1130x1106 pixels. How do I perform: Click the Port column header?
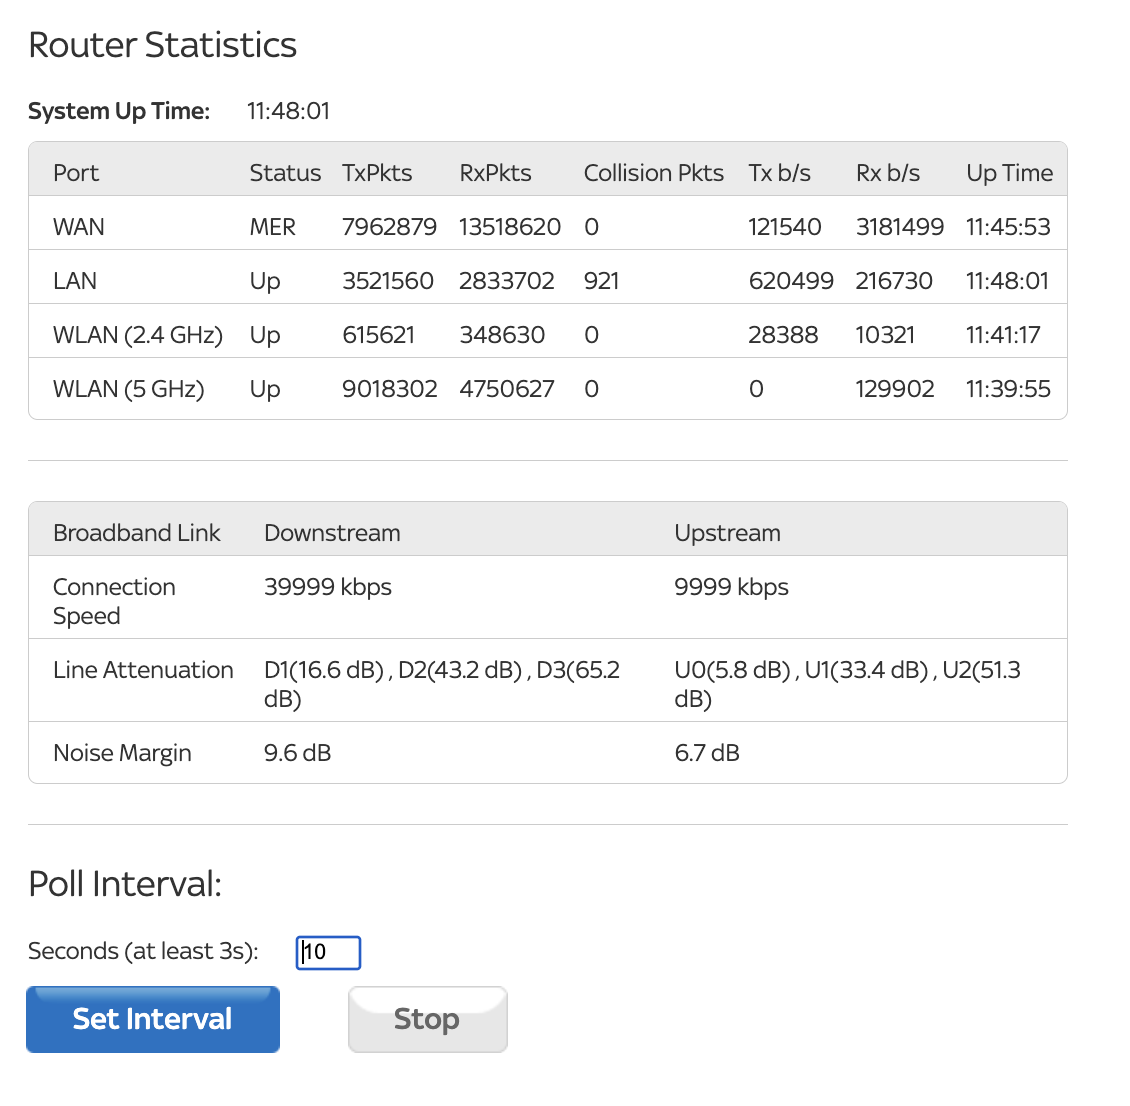click(x=75, y=172)
